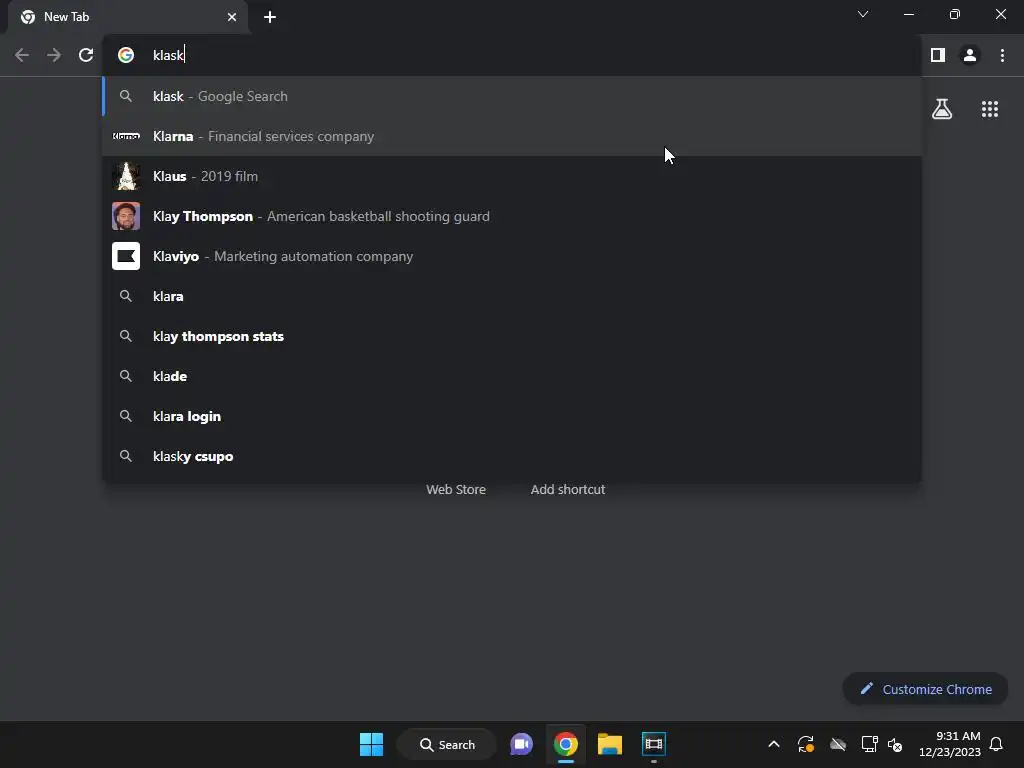
Task: Click the Chrome taskbar icon
Action: click(x=566, y=744)
